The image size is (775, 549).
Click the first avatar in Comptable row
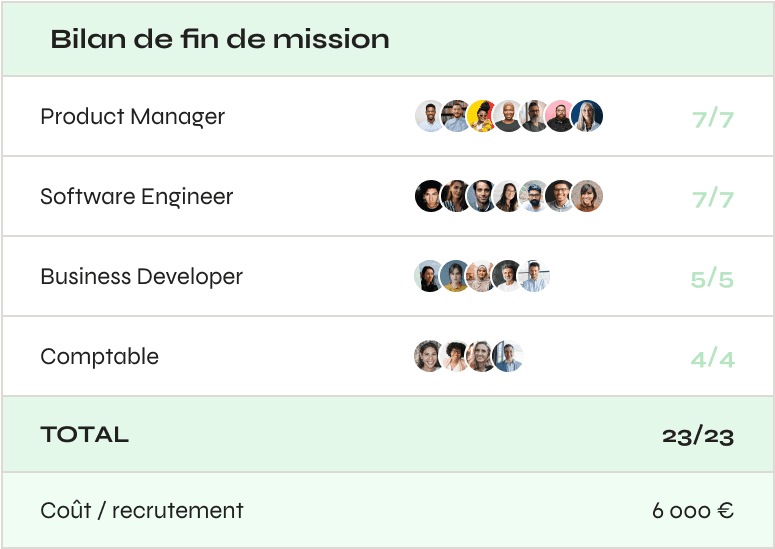(430, 356)
